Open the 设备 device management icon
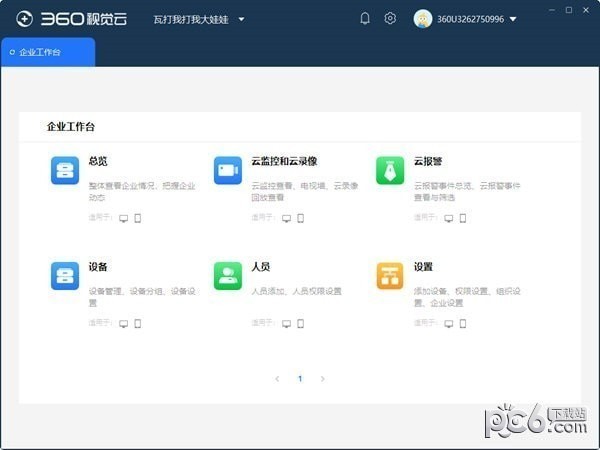Image resolution: width=600 pixels, height=450 pixels. click(x=65, y=276)
